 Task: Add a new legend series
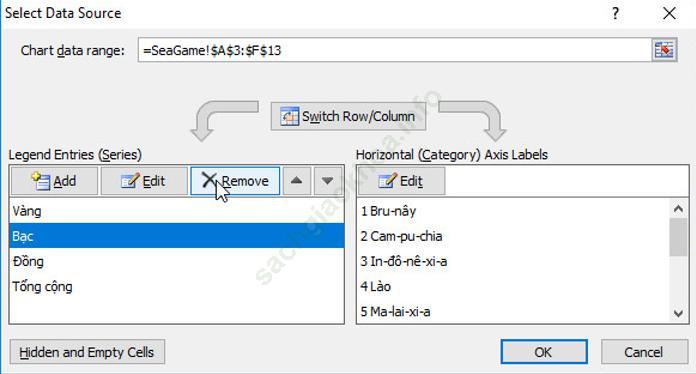(x=54, y=181)
